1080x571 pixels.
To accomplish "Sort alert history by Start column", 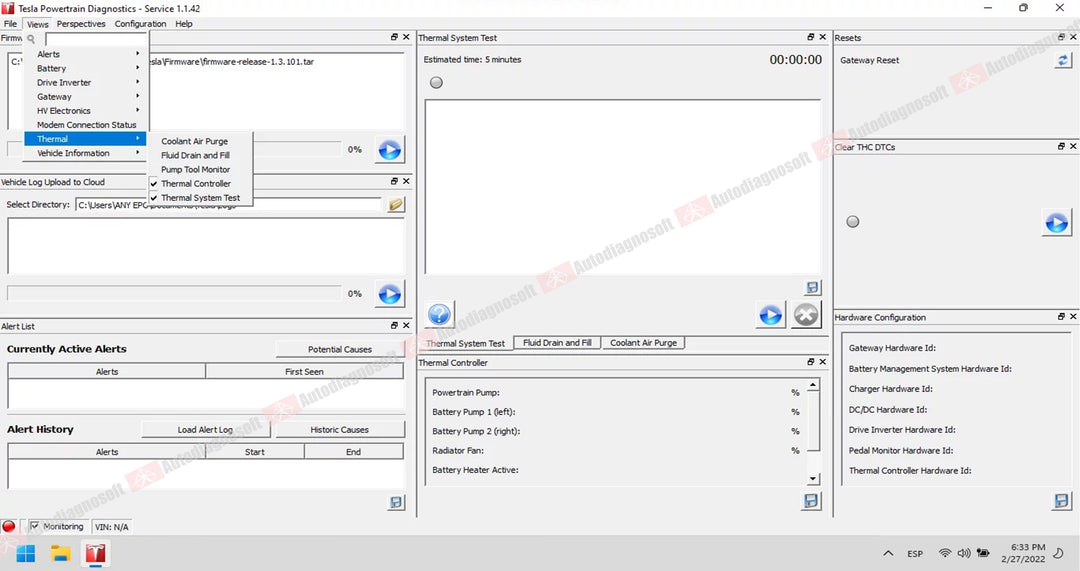I will pos(255,452).
